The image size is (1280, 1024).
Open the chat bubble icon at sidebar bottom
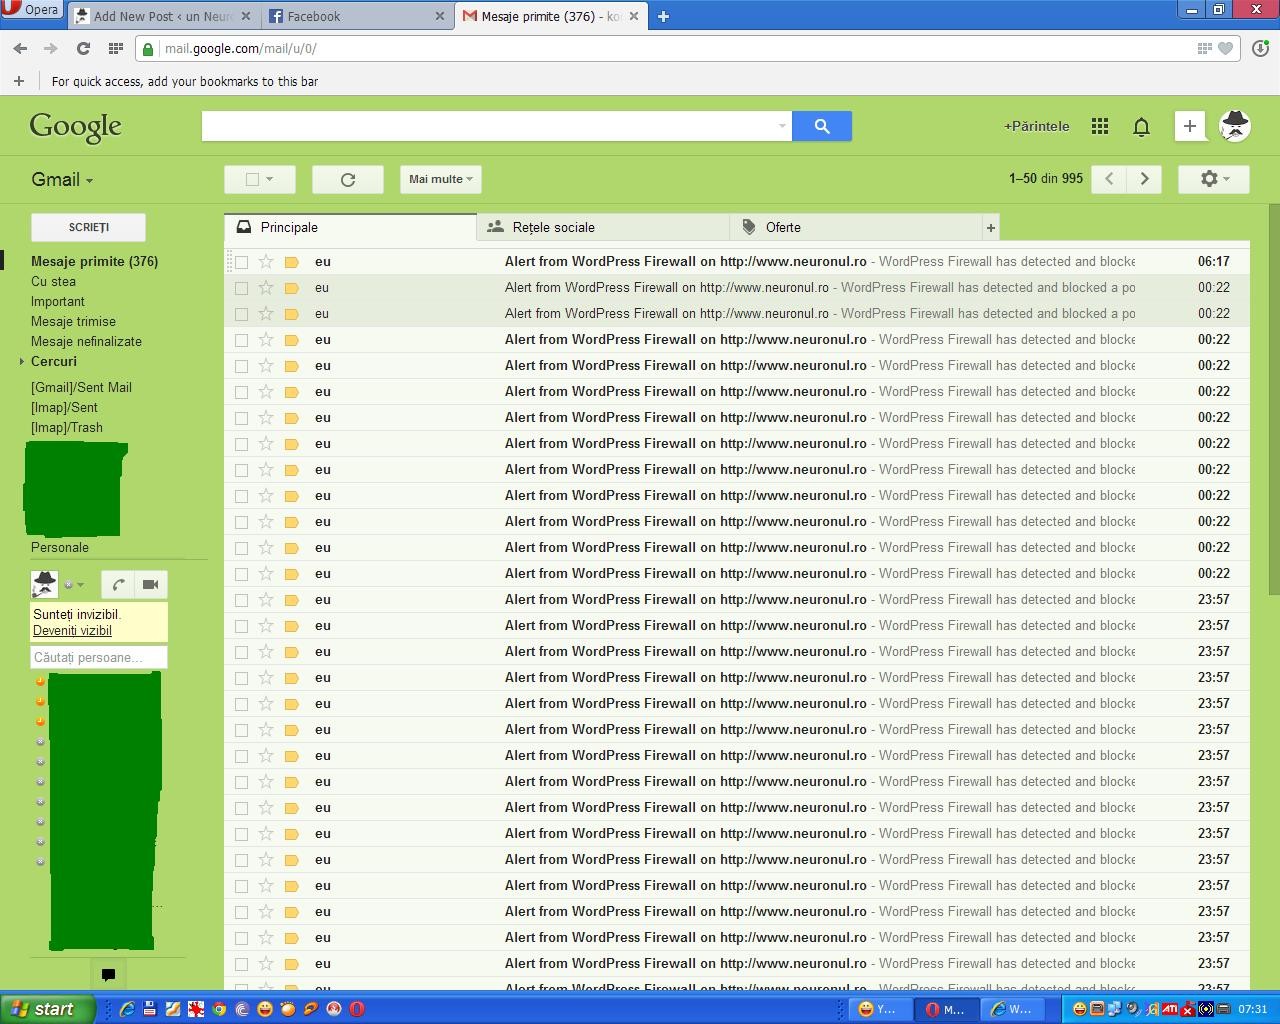pyautogui.click(x=108, y=975)
